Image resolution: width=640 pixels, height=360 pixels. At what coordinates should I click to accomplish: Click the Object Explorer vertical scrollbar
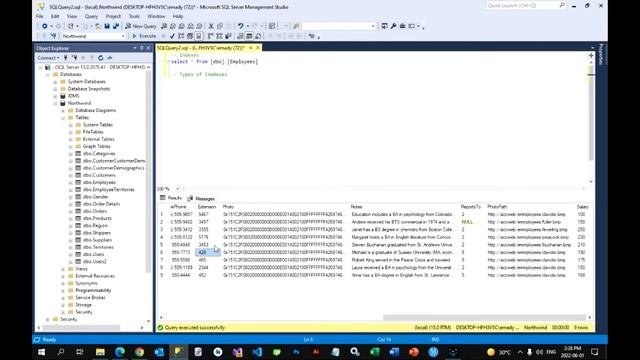(149, 171)
